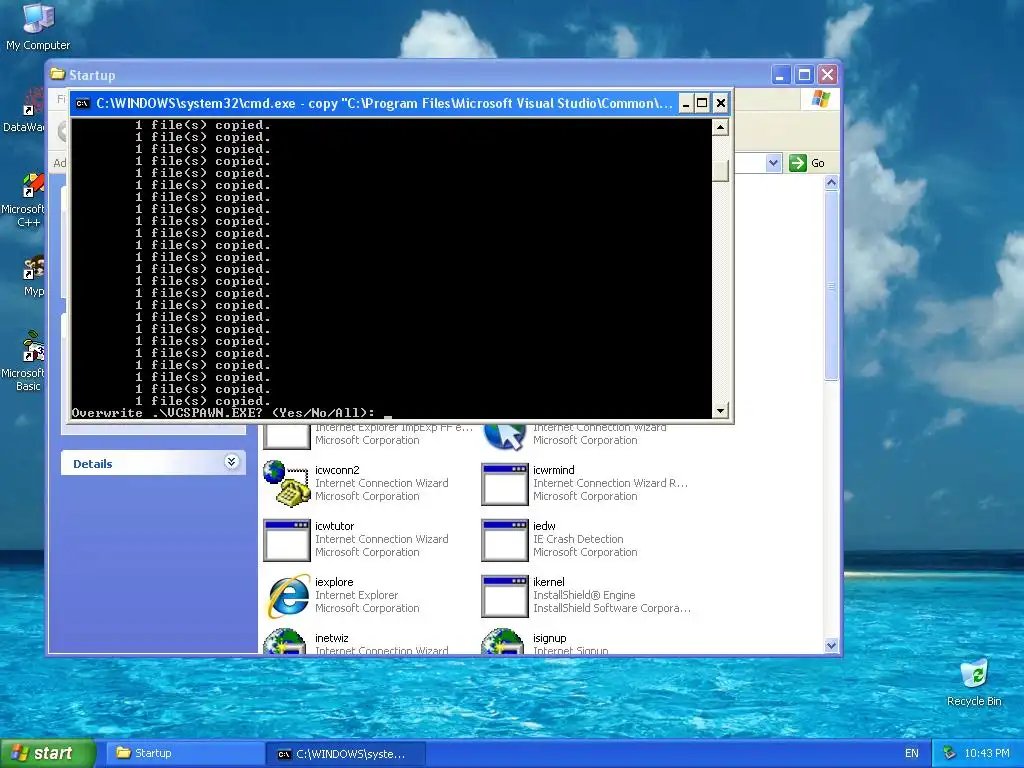Select the icwtutor file icon

click(x=286, y=539)
